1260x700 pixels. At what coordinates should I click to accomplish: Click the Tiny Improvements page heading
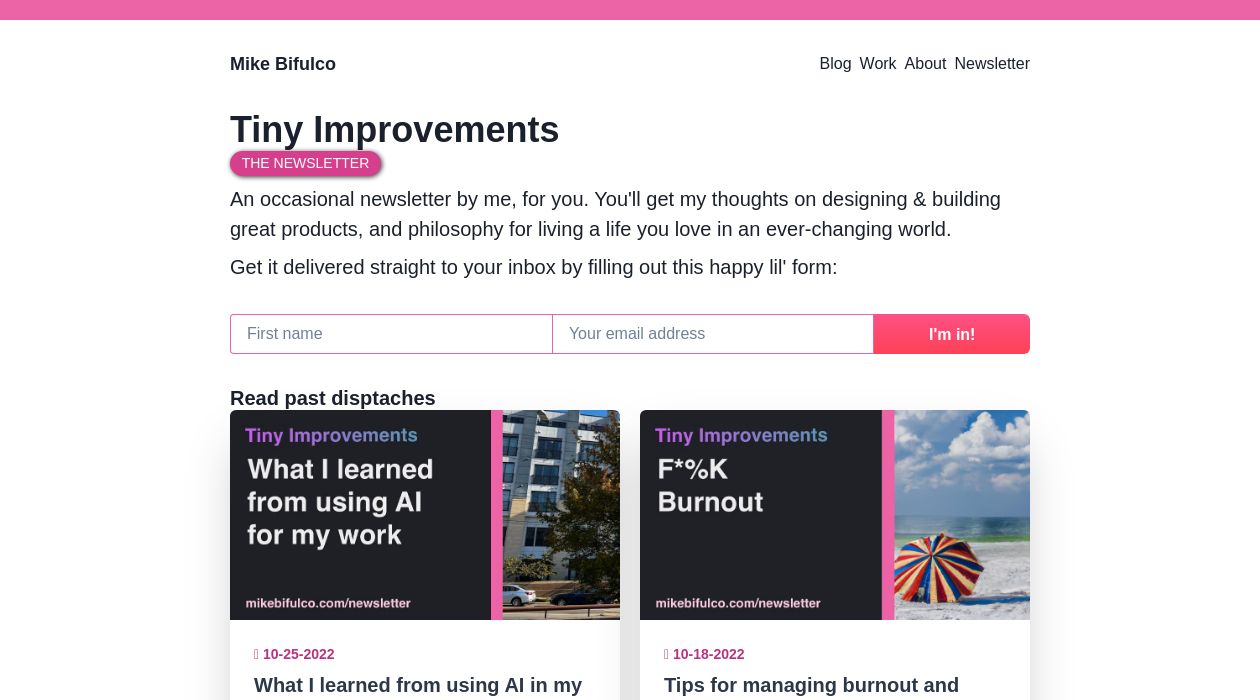pos(394,129)
